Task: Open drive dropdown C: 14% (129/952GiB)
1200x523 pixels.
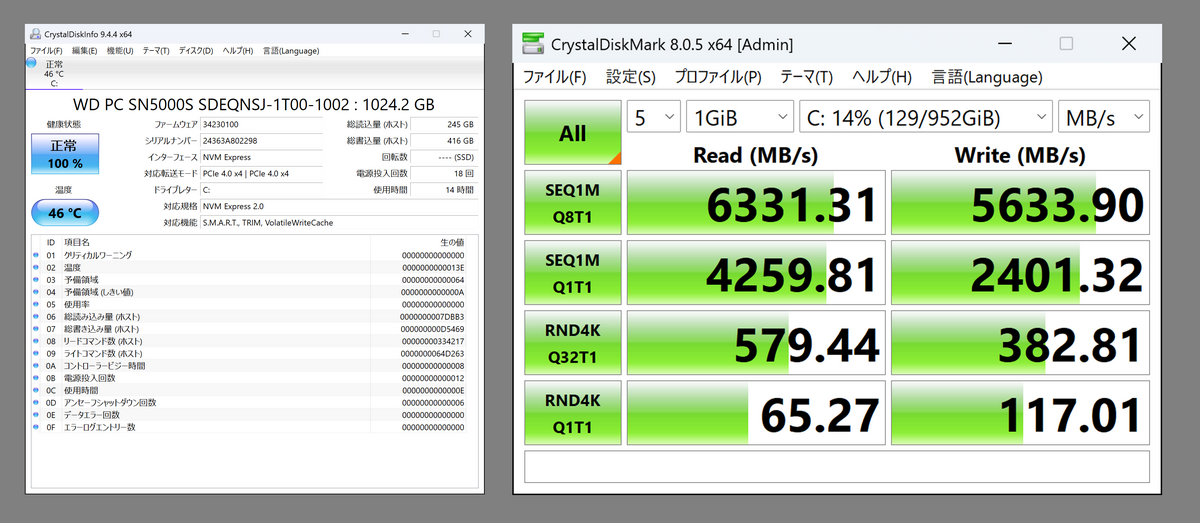Action: pos(926,117)
